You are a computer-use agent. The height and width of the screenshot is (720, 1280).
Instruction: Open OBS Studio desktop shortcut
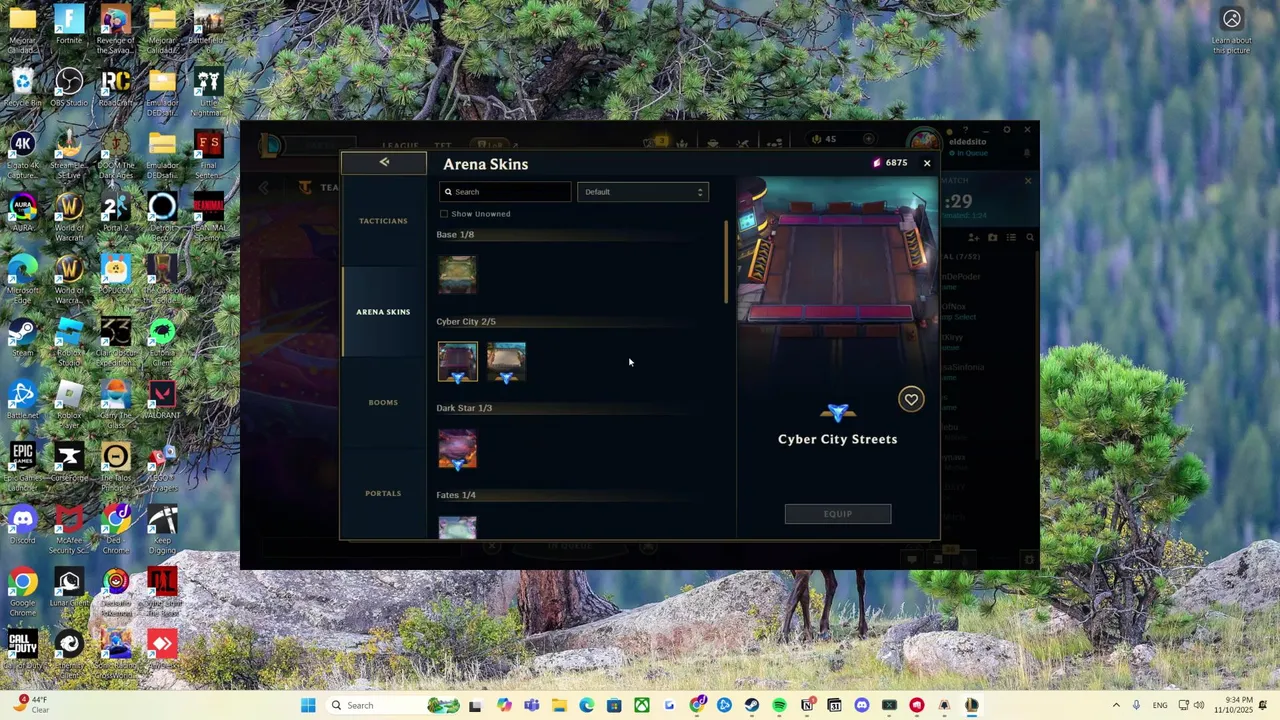point(69,87)
